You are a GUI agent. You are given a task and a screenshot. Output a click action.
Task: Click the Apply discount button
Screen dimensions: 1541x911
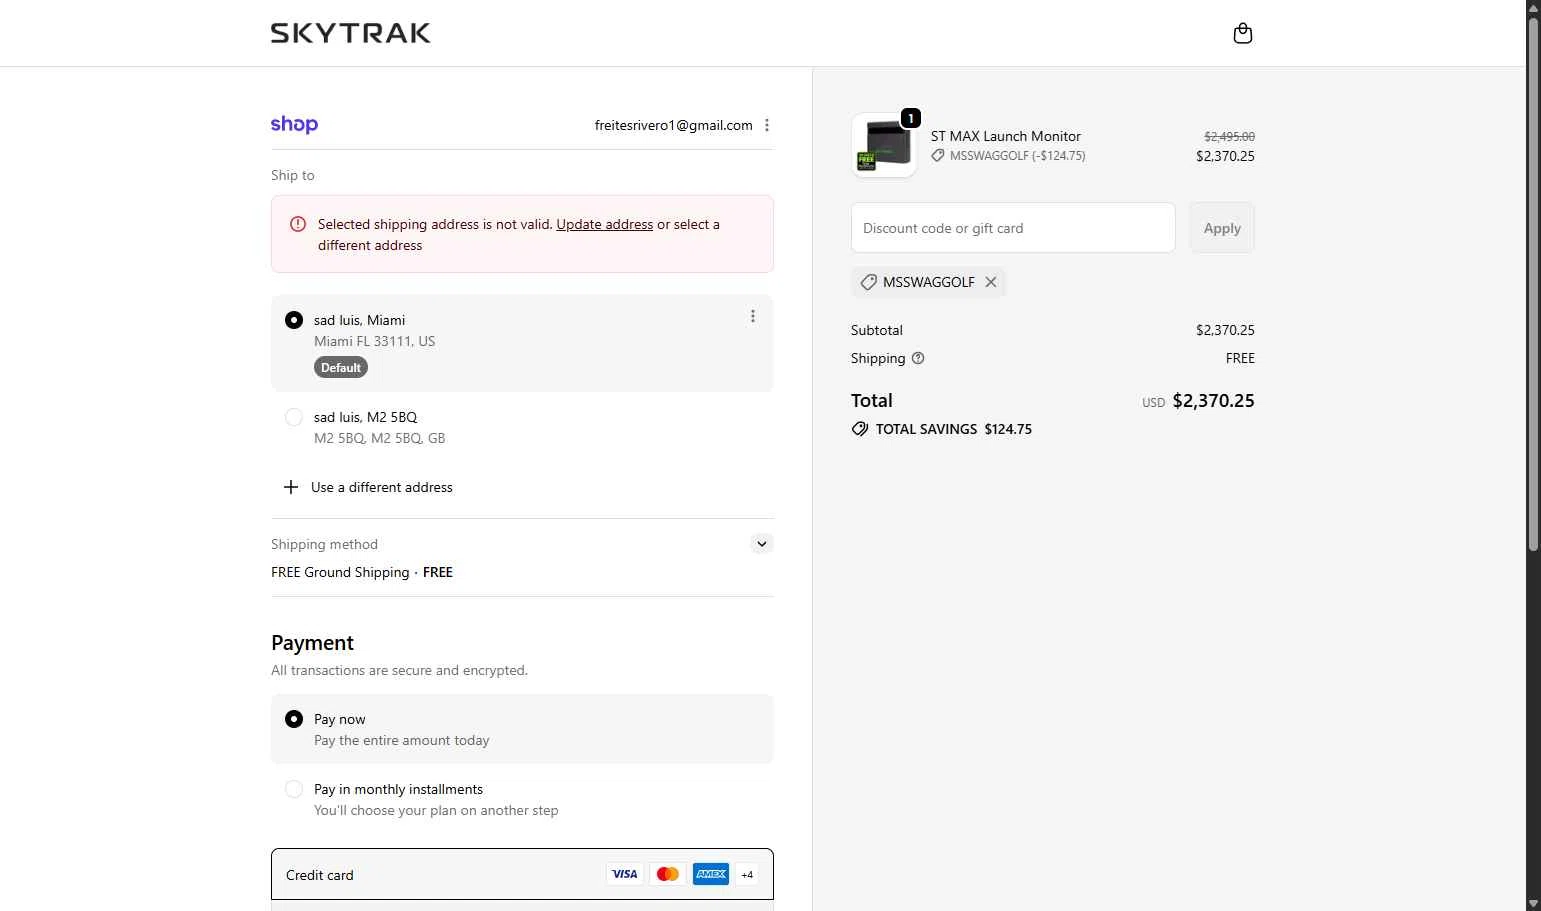pos(1222,228)
